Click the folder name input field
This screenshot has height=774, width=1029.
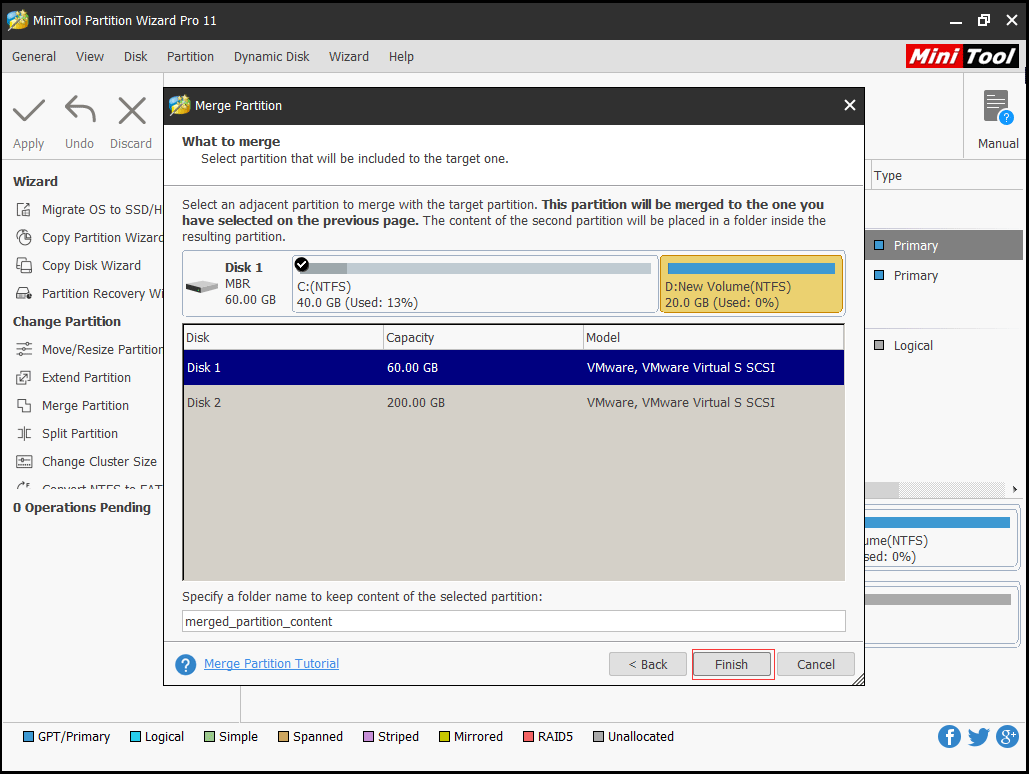coord(514,621)
